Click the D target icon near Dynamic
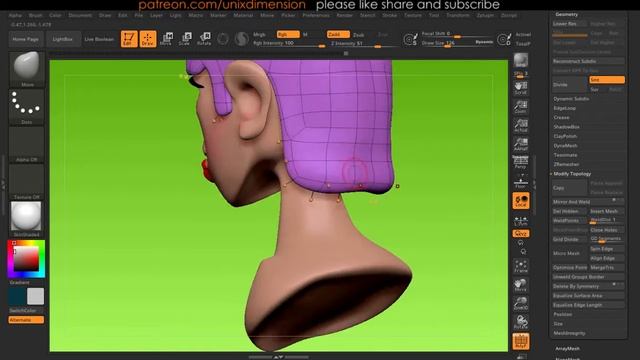 504,40
